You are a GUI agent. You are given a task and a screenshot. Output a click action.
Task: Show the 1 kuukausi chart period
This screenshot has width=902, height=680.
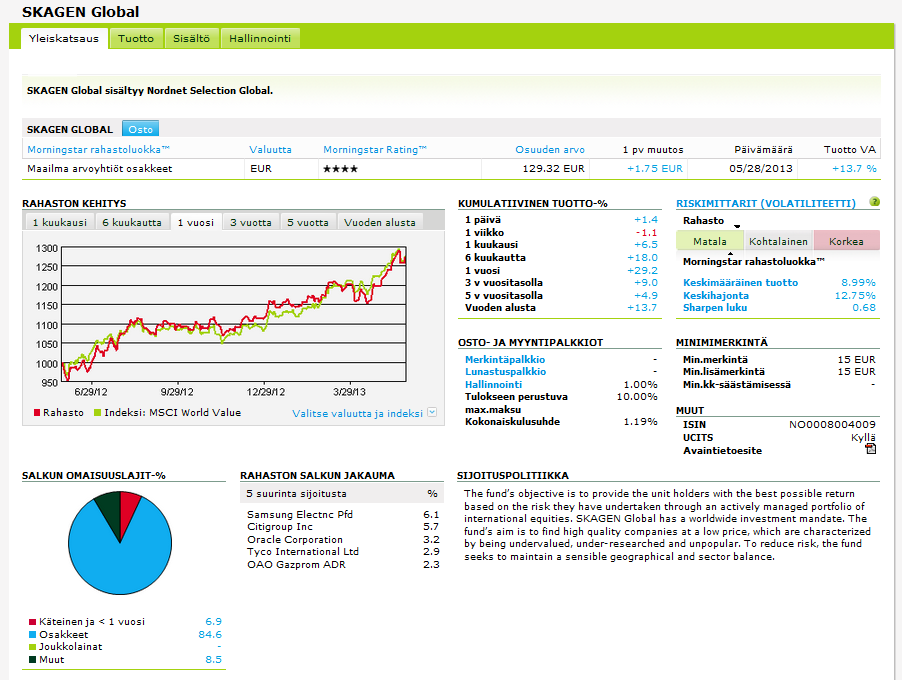(60, 222)
